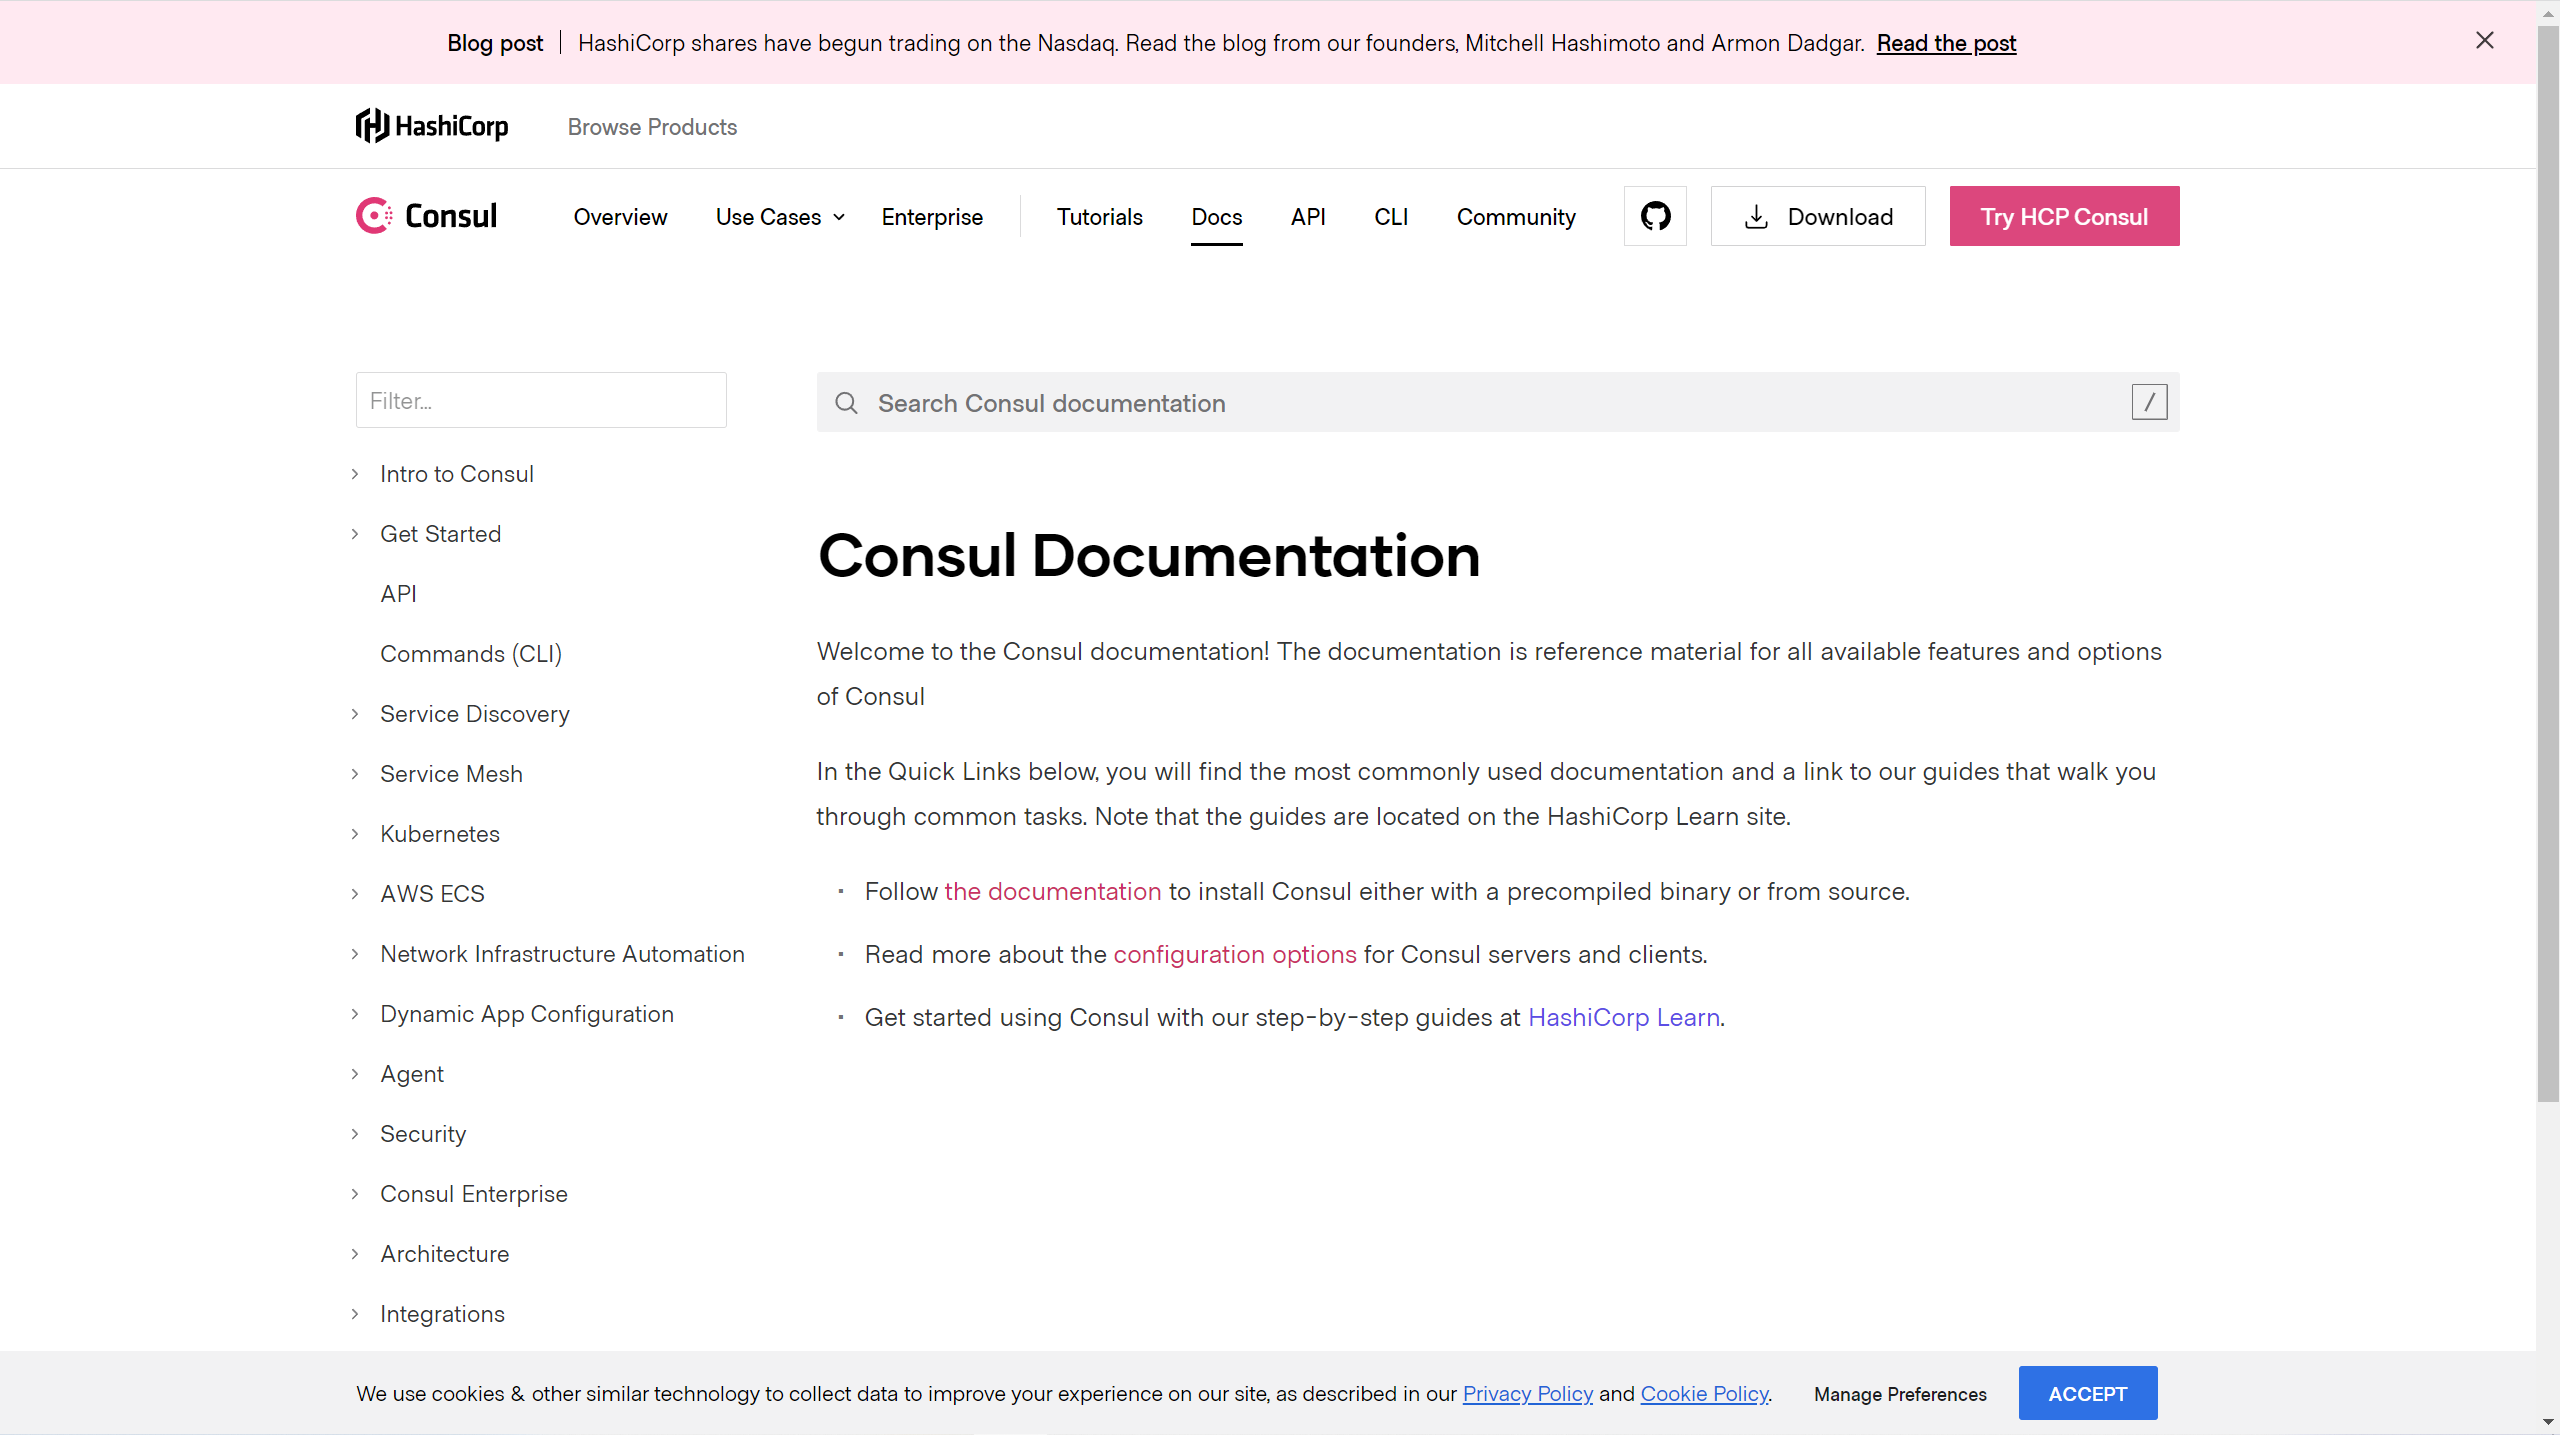Image resolution: width=2560 pixels, height=1435 pixels.
Task: Click the Download button
Action: pos(1818,216)
